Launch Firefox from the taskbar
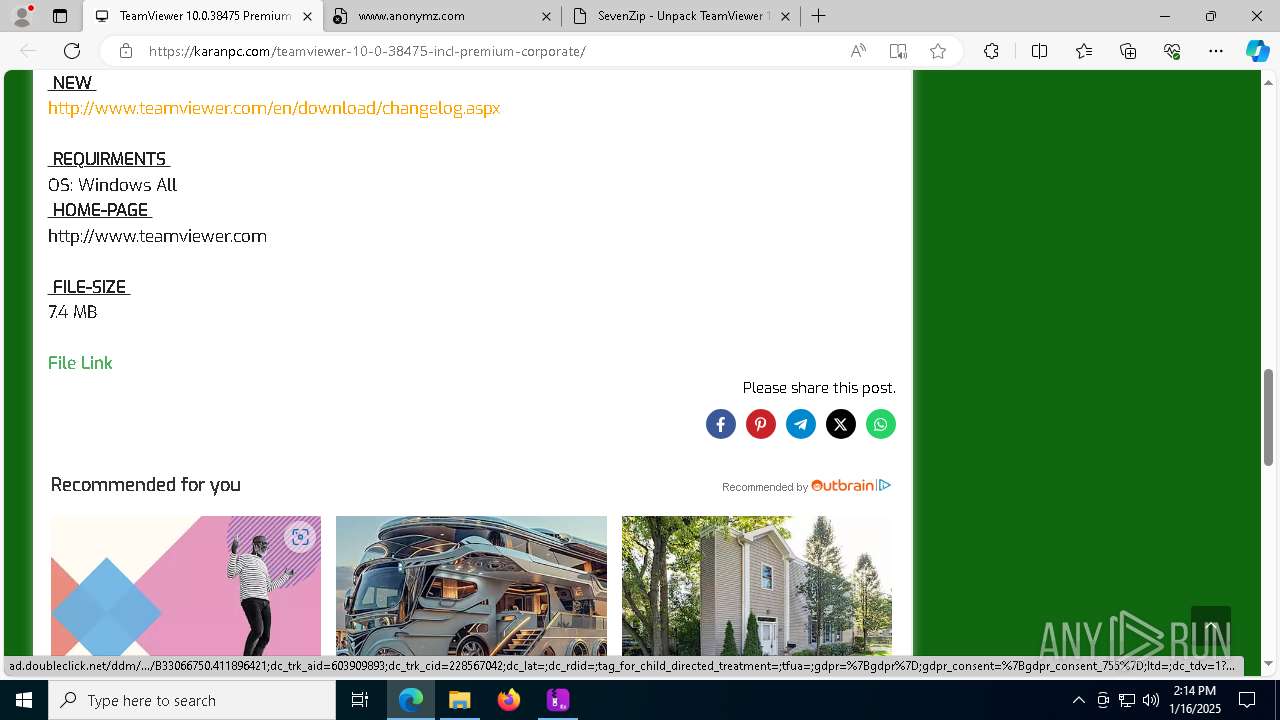 (x=509, y=700)
